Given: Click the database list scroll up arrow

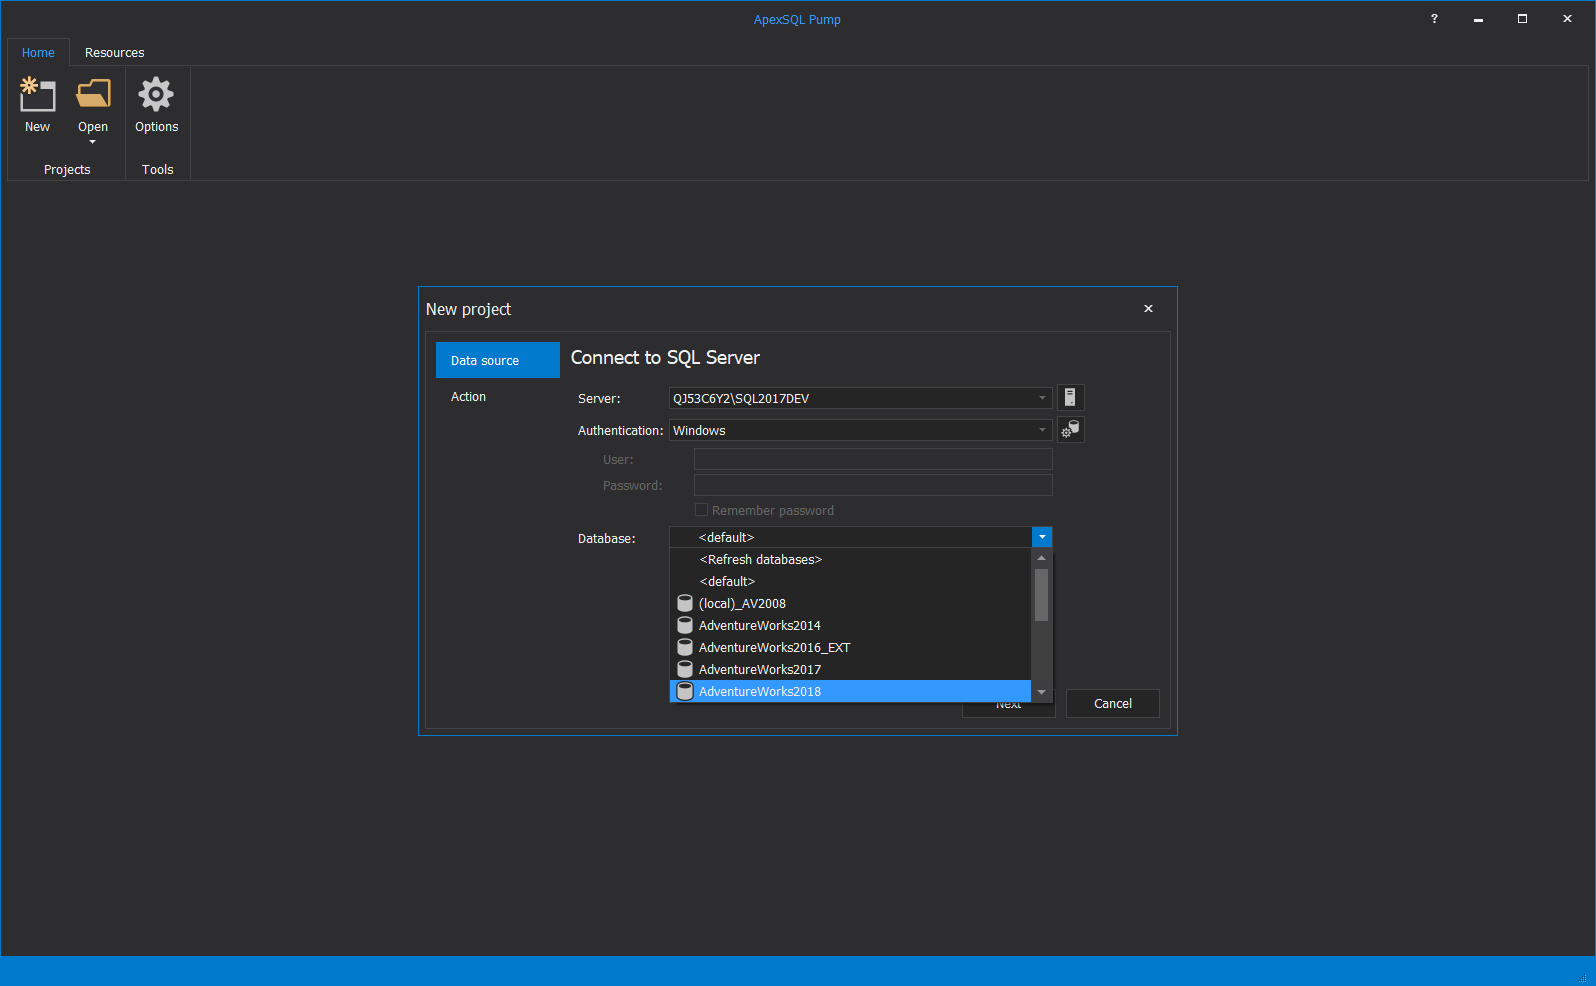Looking at the screenshot, I should click(1041, 558).
